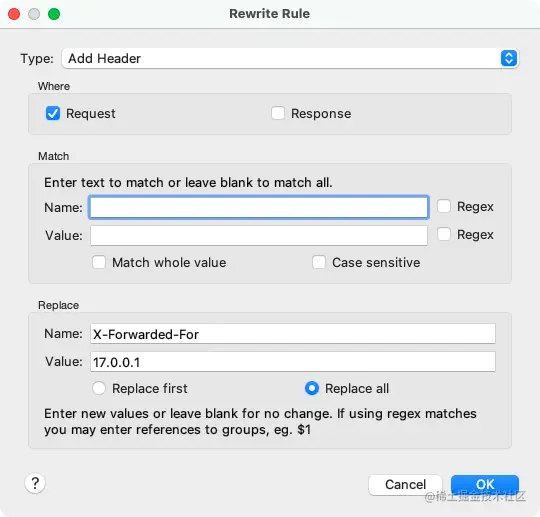This screenshot has height=517, width=540.
Task: Confirm the rule with OK button
Action: [x=485, y=485]
